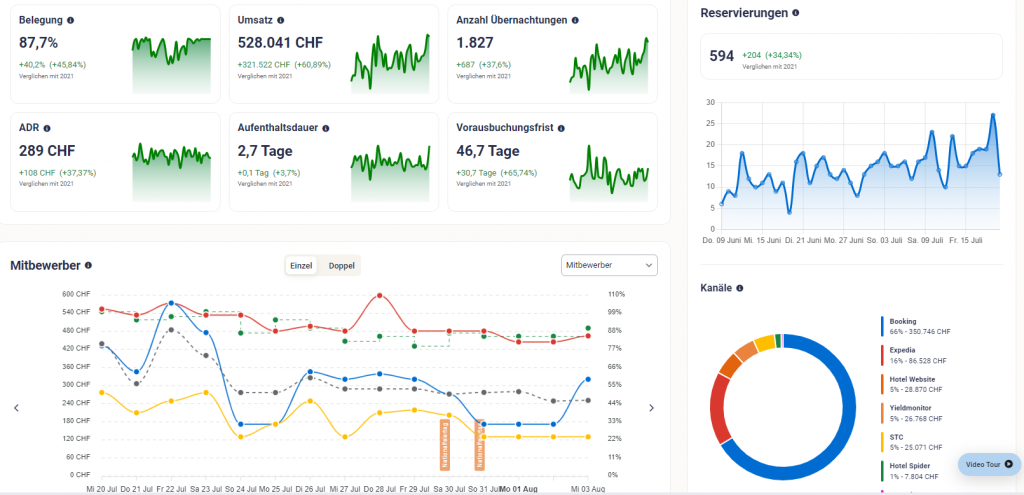Click the info icon next to Belegung
Image resolution: width=1024 pixels, height=495 pixels.
coord(70,20)
